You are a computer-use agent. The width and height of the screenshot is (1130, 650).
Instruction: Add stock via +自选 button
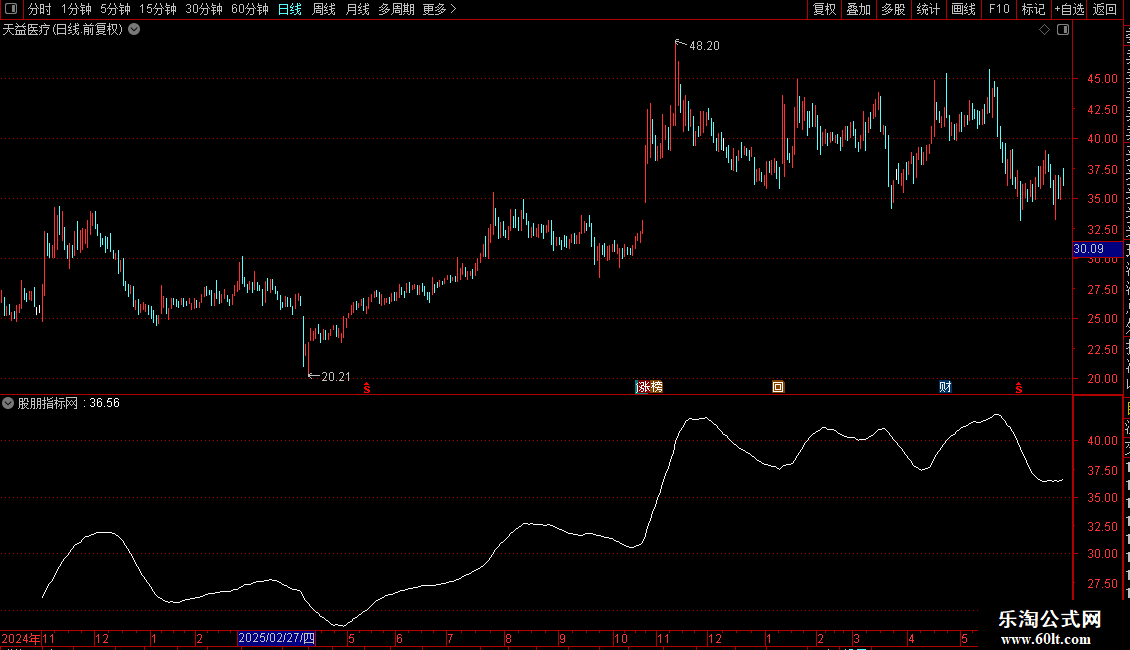[x=1069, y=9]
